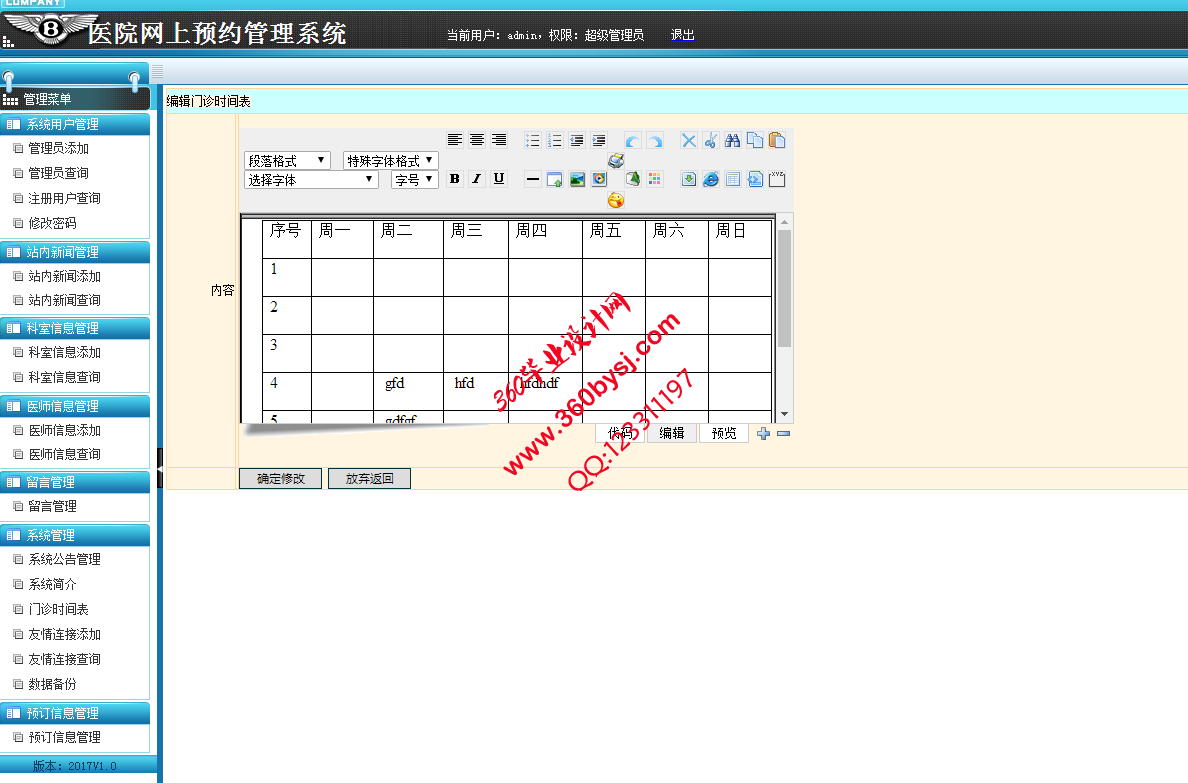Click the center align icon
The height and width of the screenshot is (783, 1188).
coord(477,140)
